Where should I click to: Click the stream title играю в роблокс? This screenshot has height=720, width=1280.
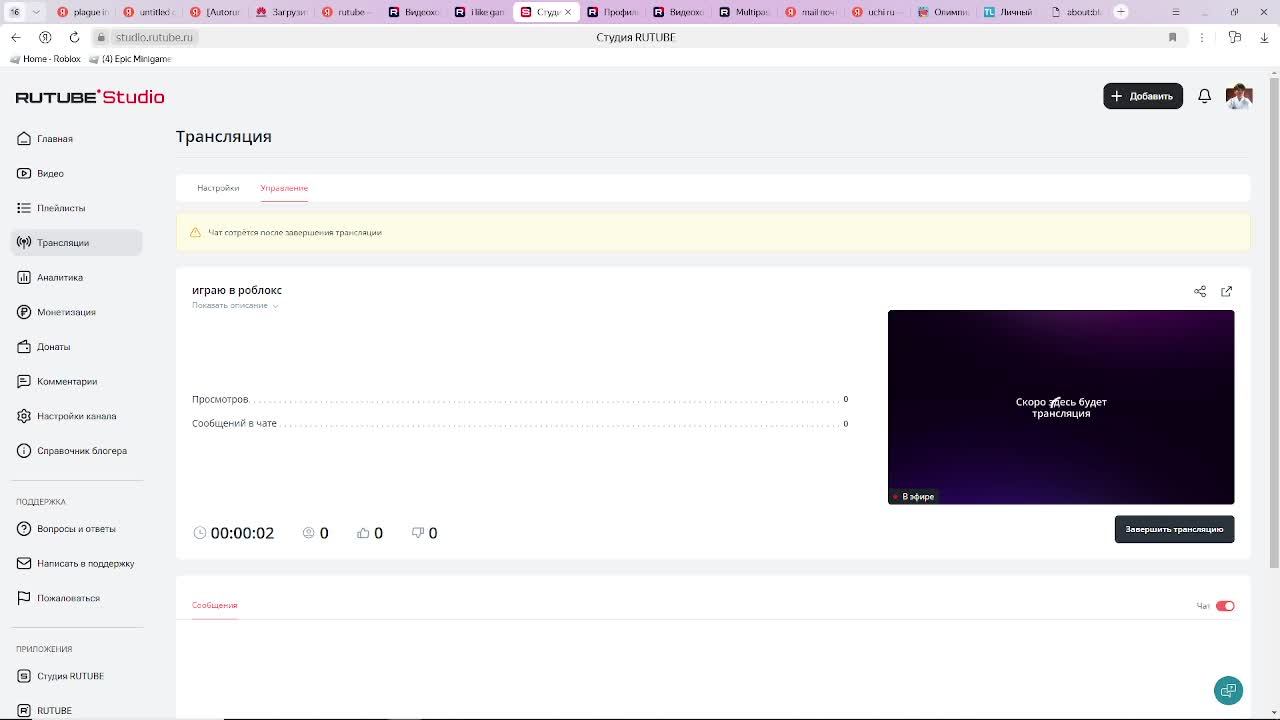237,290
